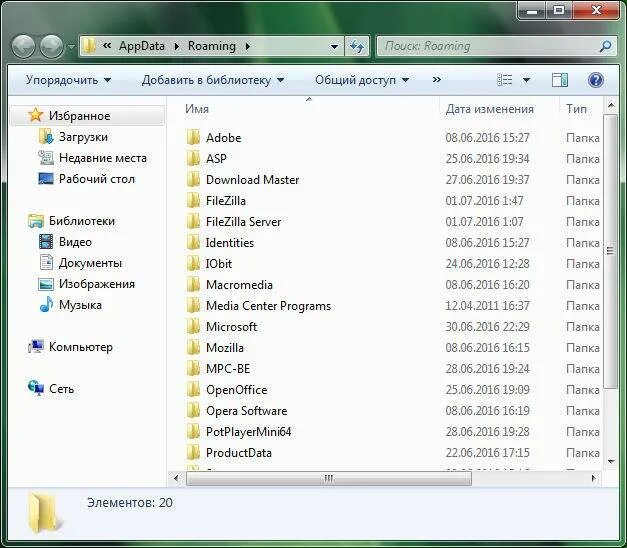Viewport: 627px width, 548px height.
Task: Toggle the preview pane button
Action: pyautogui.click(x=560, y=80)
